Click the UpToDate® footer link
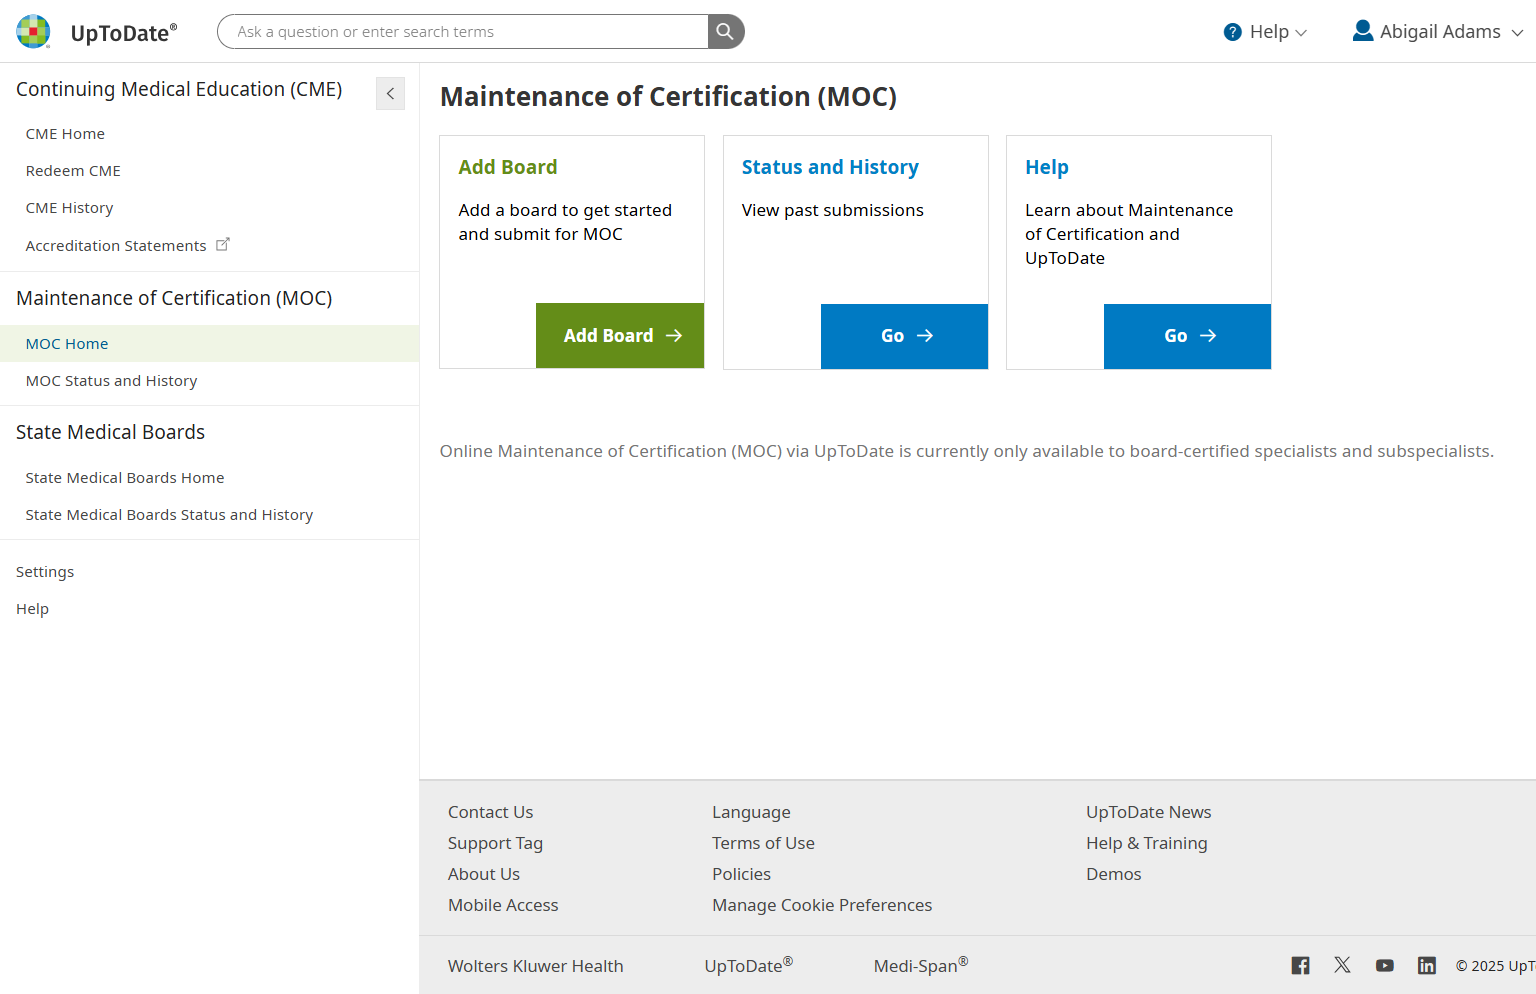This screenshot has width=1536, height=994. pyautogui.click(x=748, y=965)
